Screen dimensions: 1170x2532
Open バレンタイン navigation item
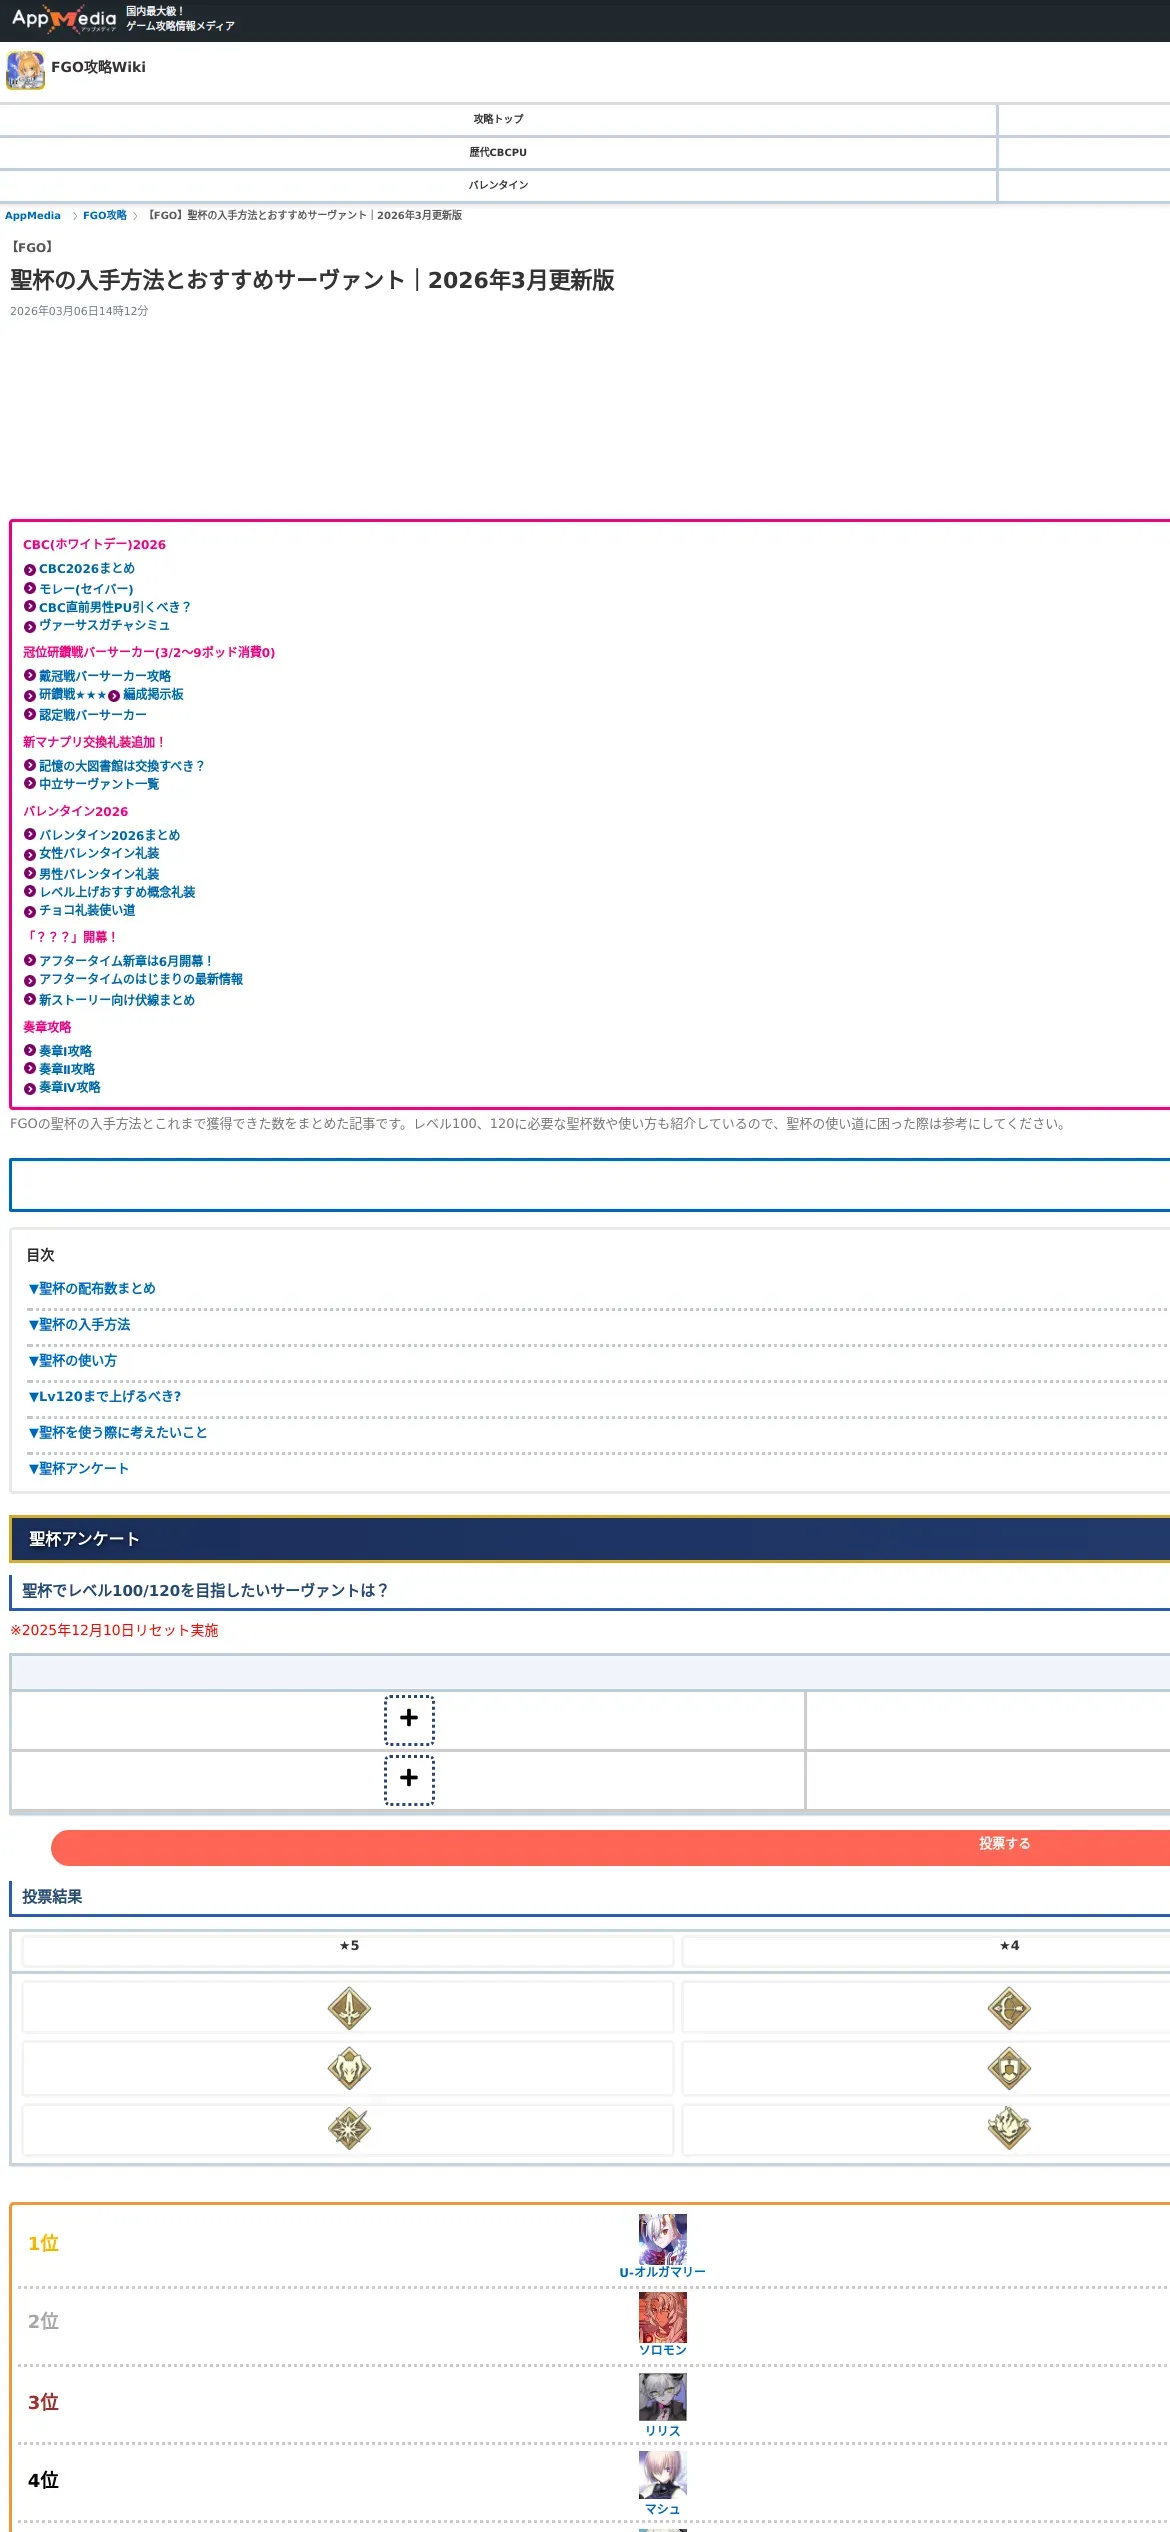point(498,185)
